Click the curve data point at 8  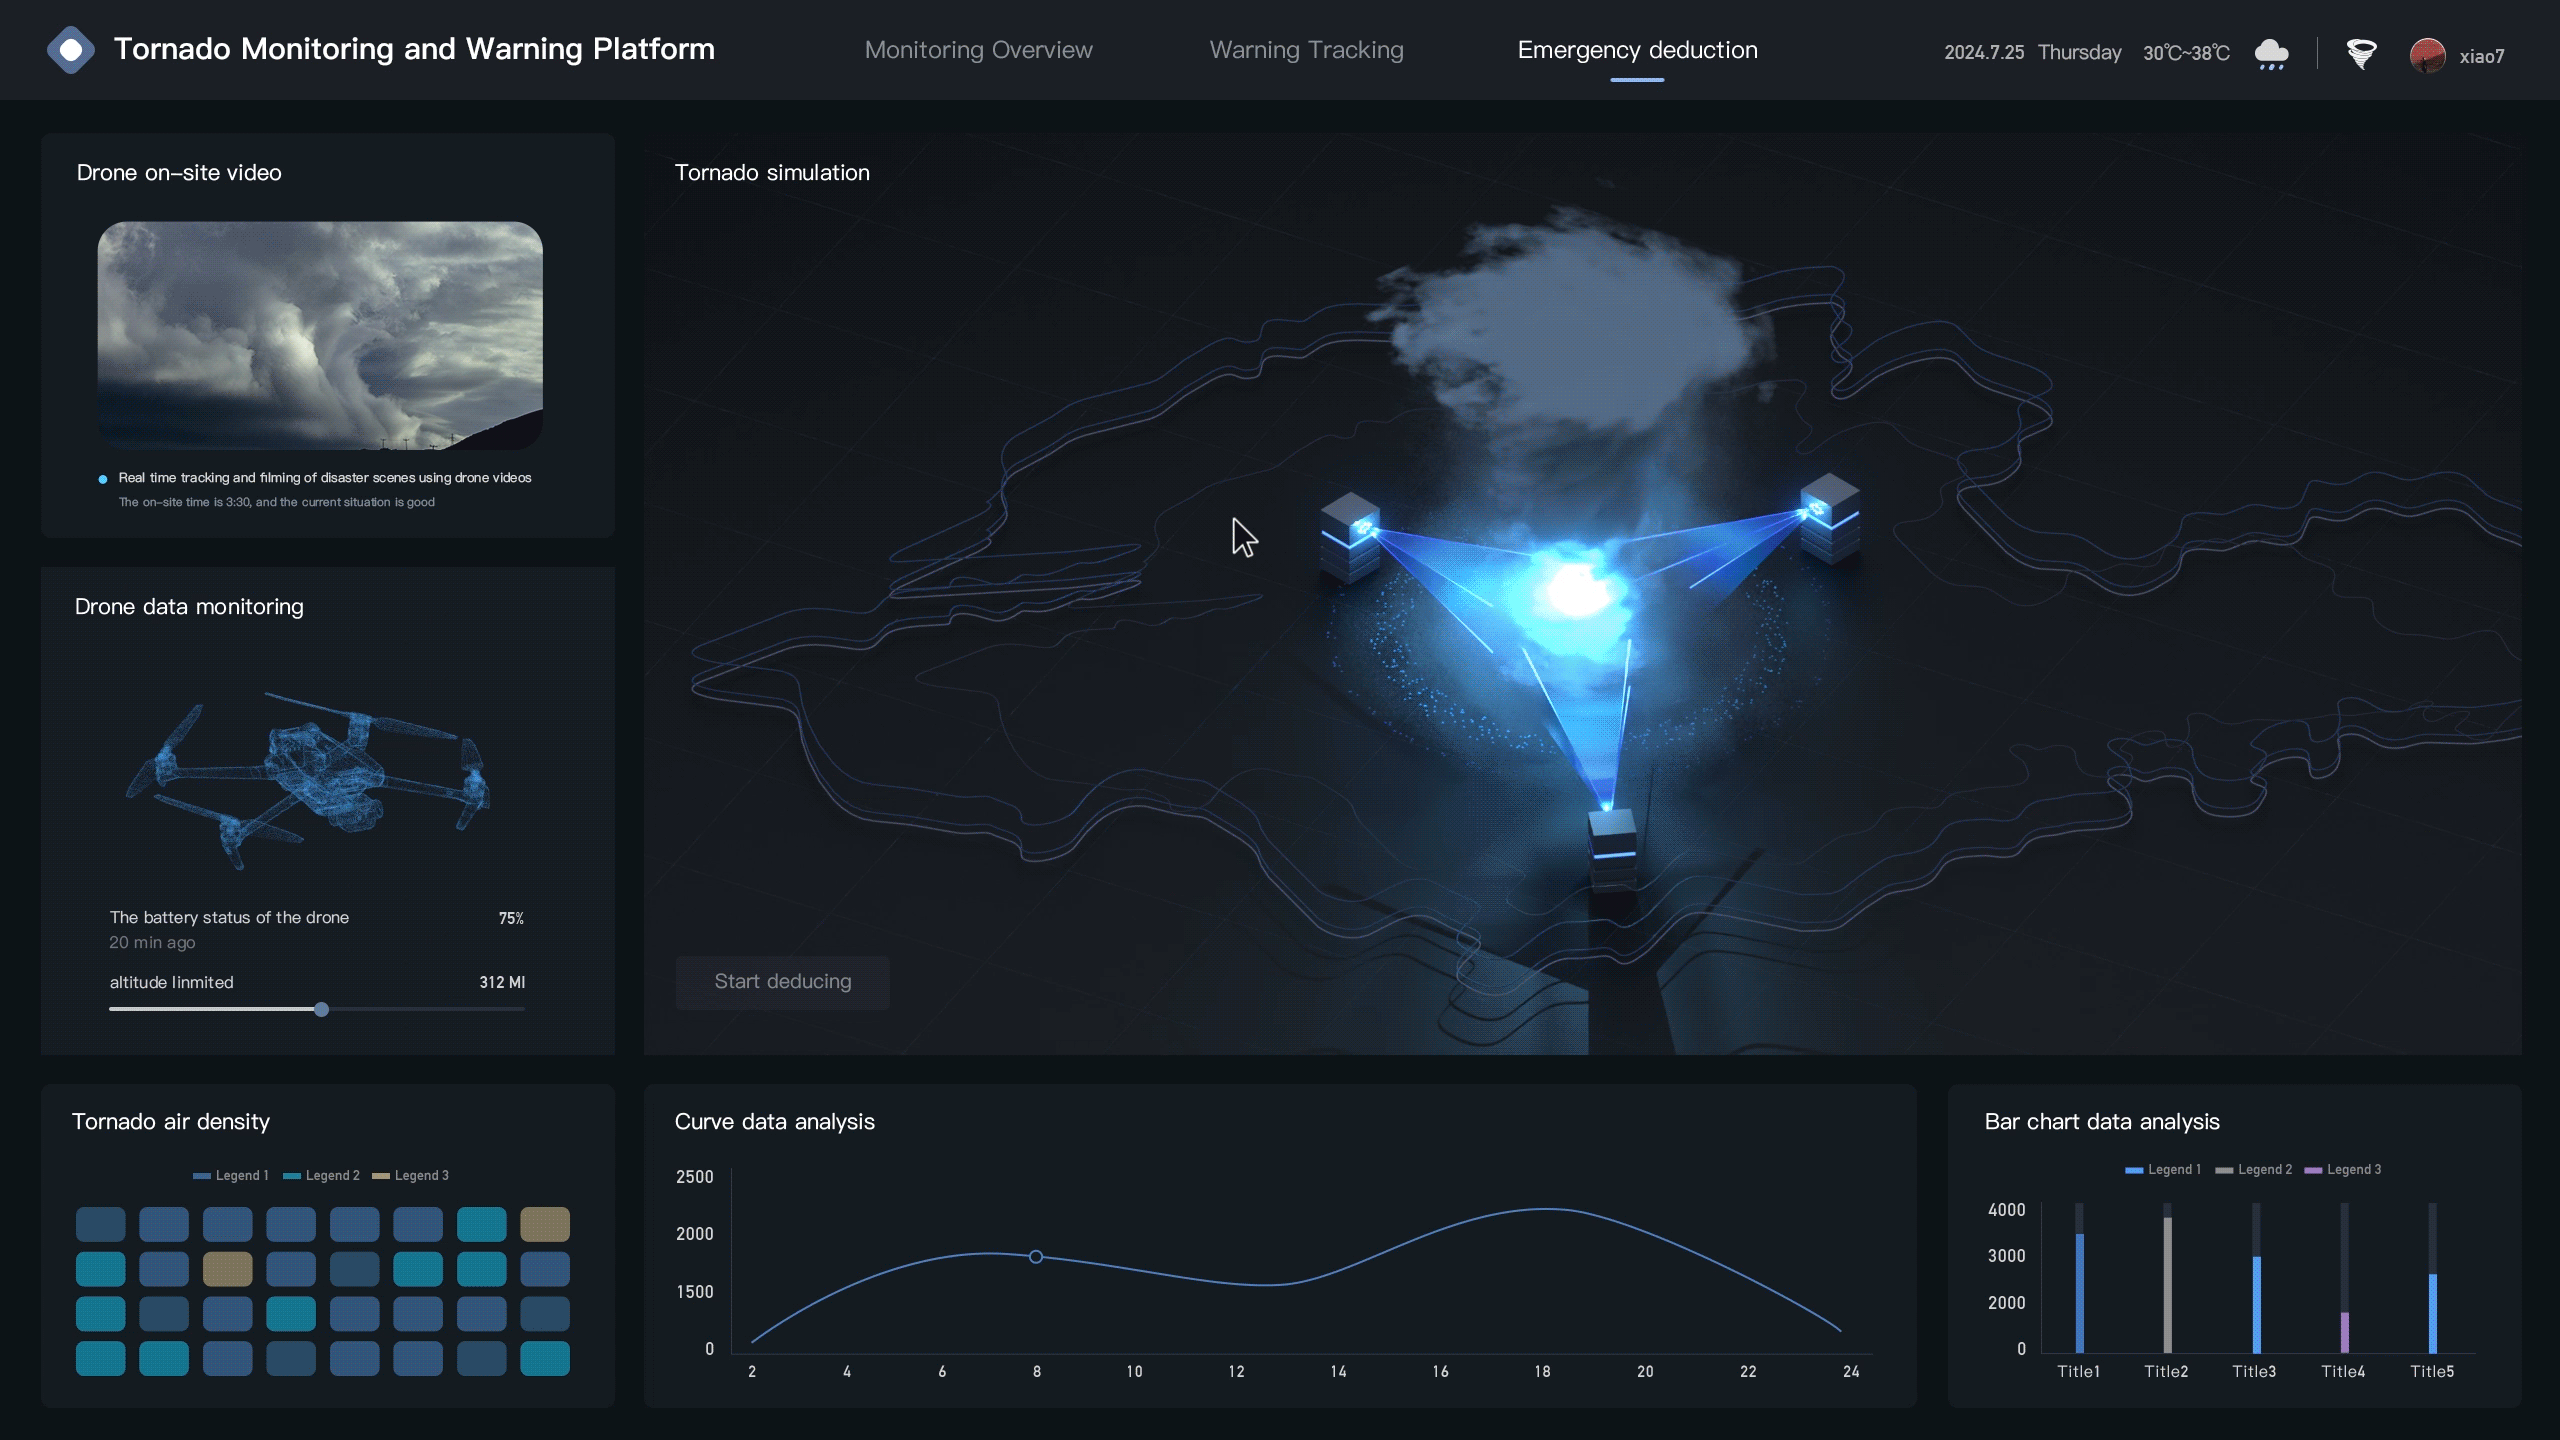pos(1036,1256)
